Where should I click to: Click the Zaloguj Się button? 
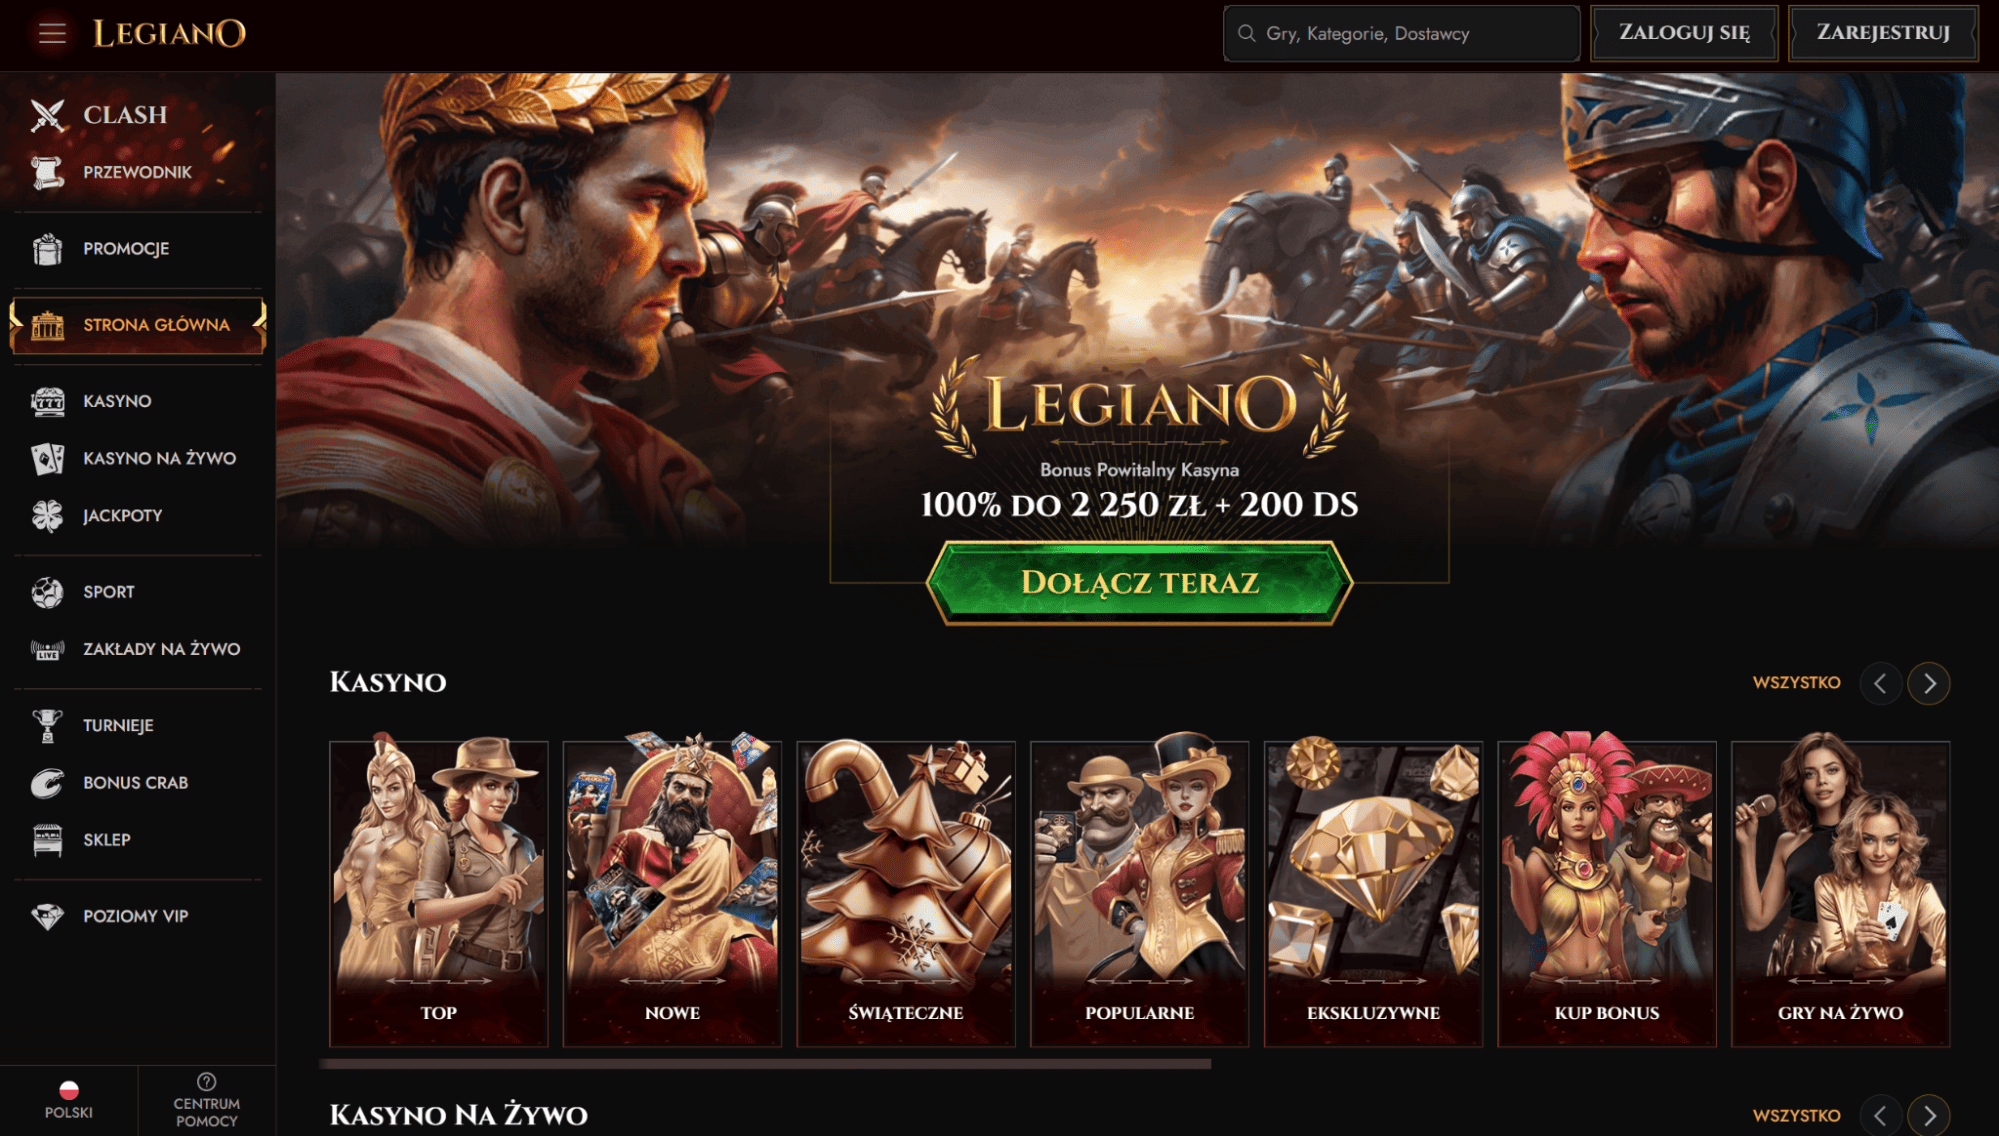coord(1684,33)
